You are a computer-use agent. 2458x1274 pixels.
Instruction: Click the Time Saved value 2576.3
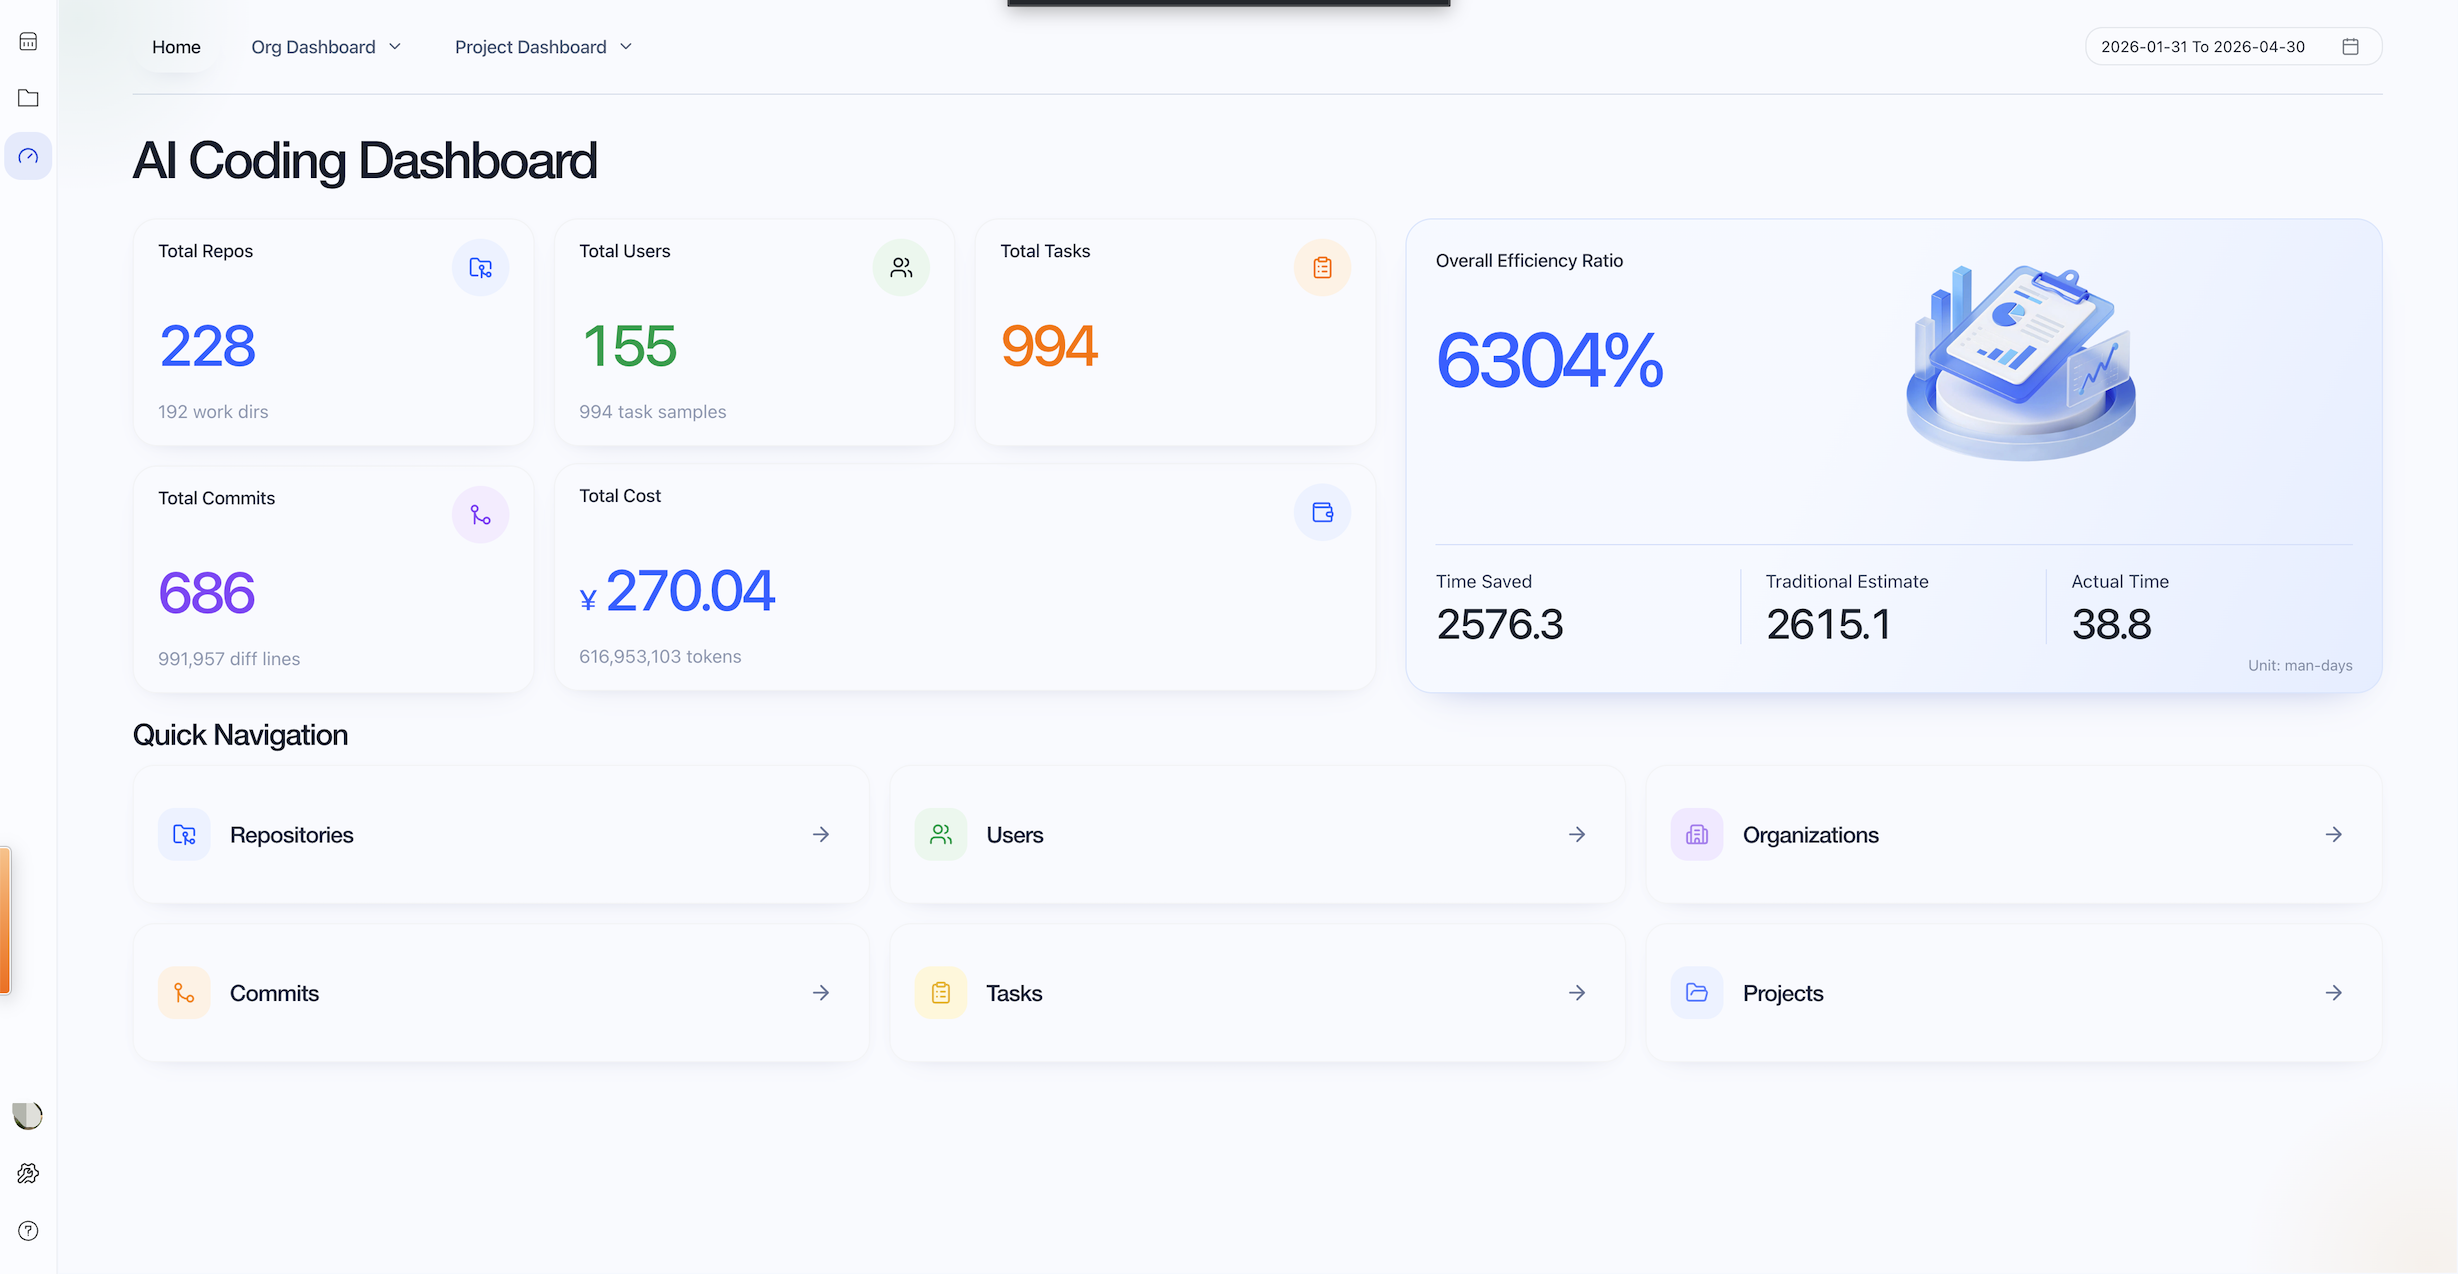(x=1500, y=624)
